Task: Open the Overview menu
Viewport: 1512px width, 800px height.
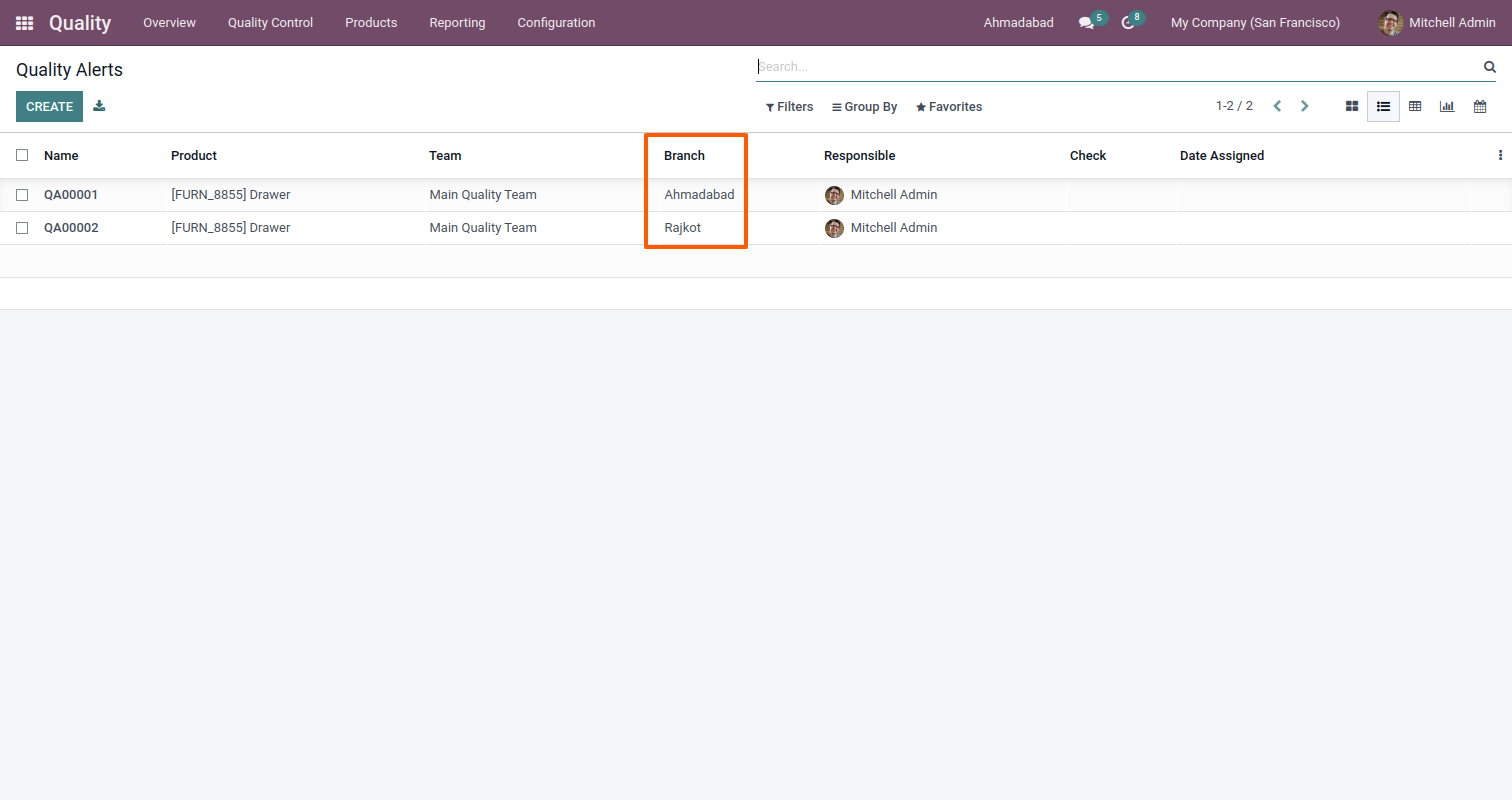Action: pos(169,23)
